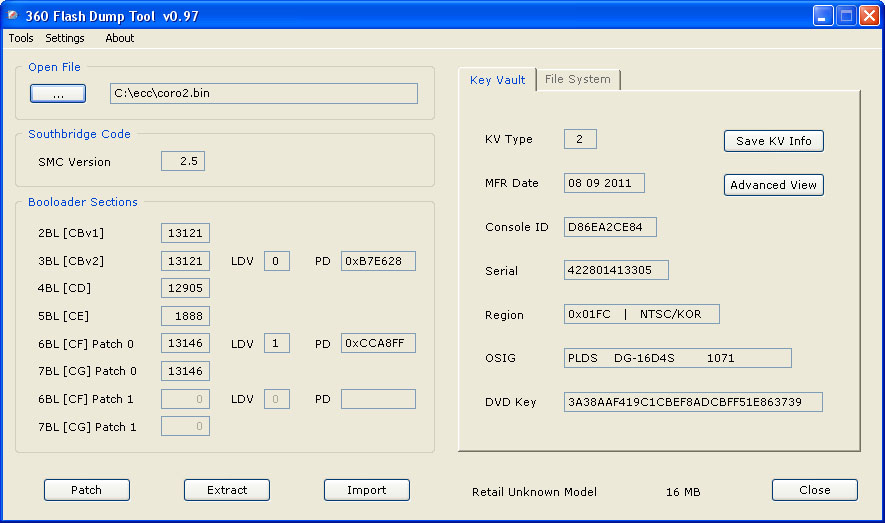Open the Tools menu

tap(21, 38)
